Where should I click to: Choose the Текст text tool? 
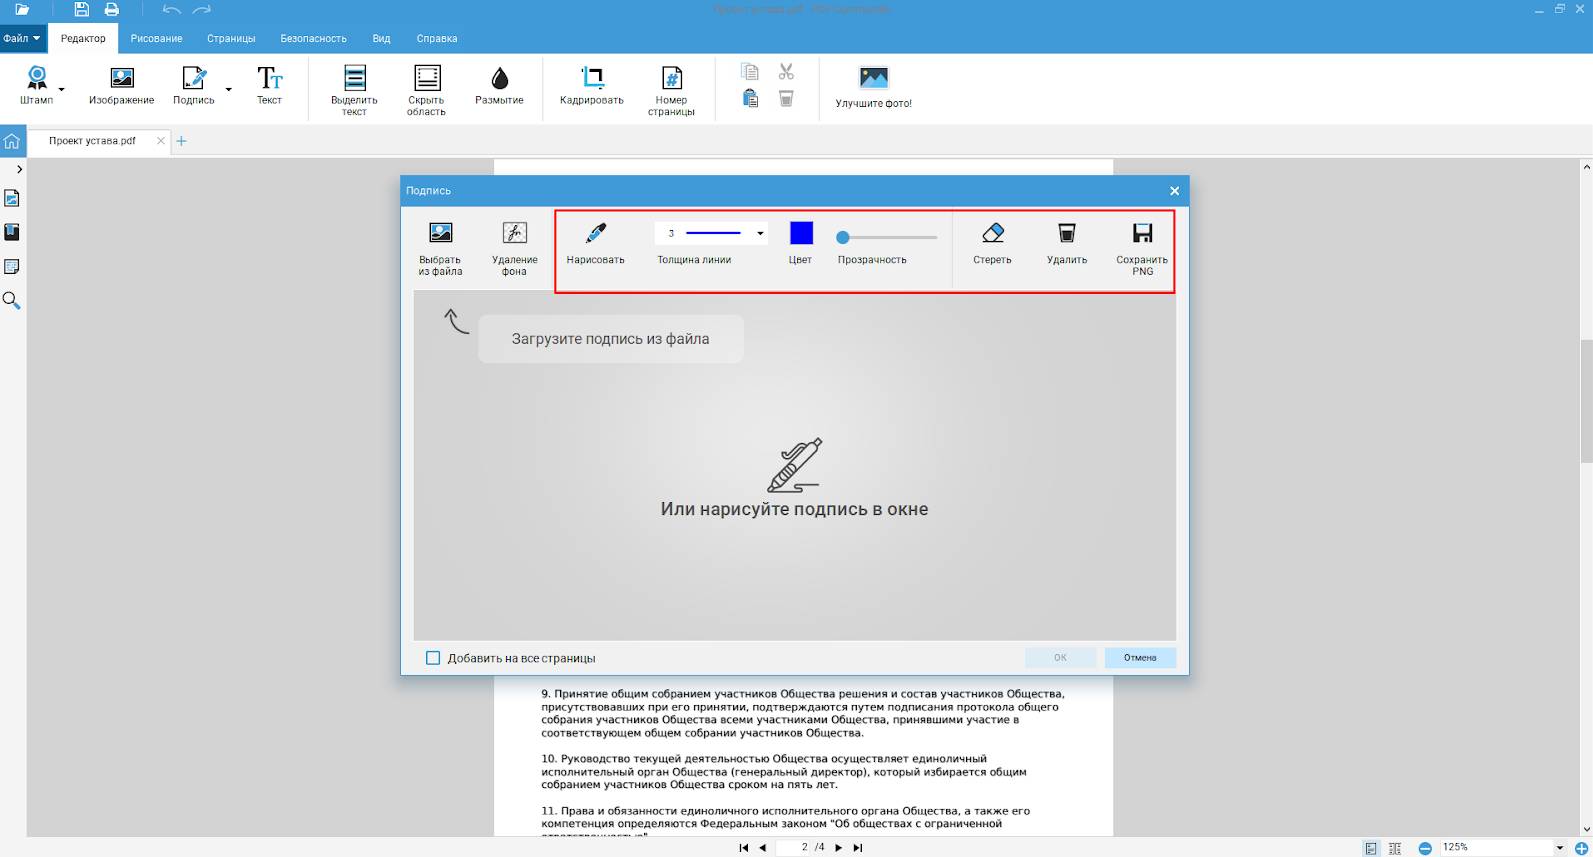[269, 85]
